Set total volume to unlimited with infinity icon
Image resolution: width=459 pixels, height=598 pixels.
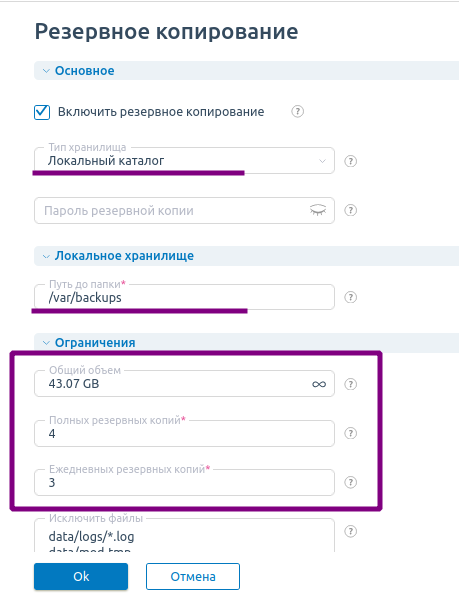coord(319,384)
